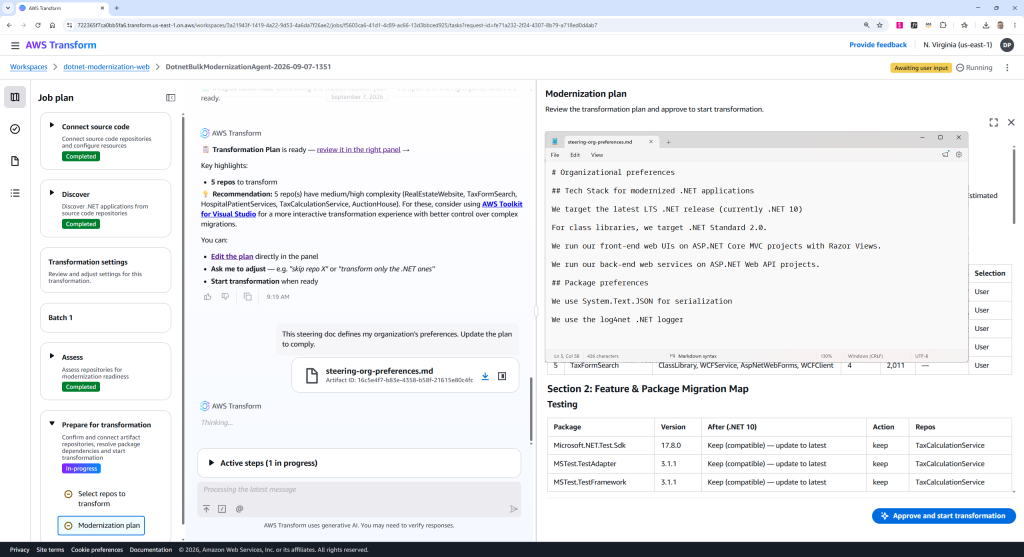The width and height of the screenshot is (1024, 557).
Task: Click thumbs down on Transformation Plan message
Action: [225, 296]
